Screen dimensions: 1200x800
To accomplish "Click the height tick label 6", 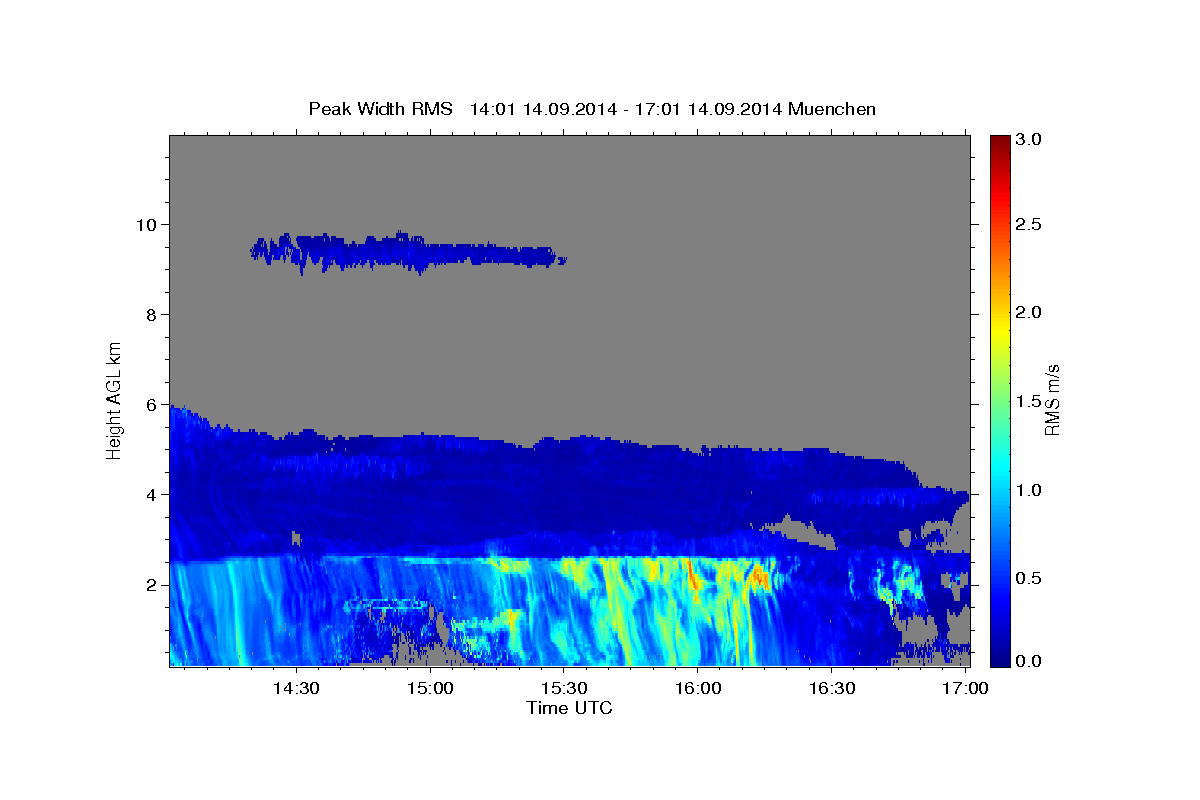I will coord(153,404).
